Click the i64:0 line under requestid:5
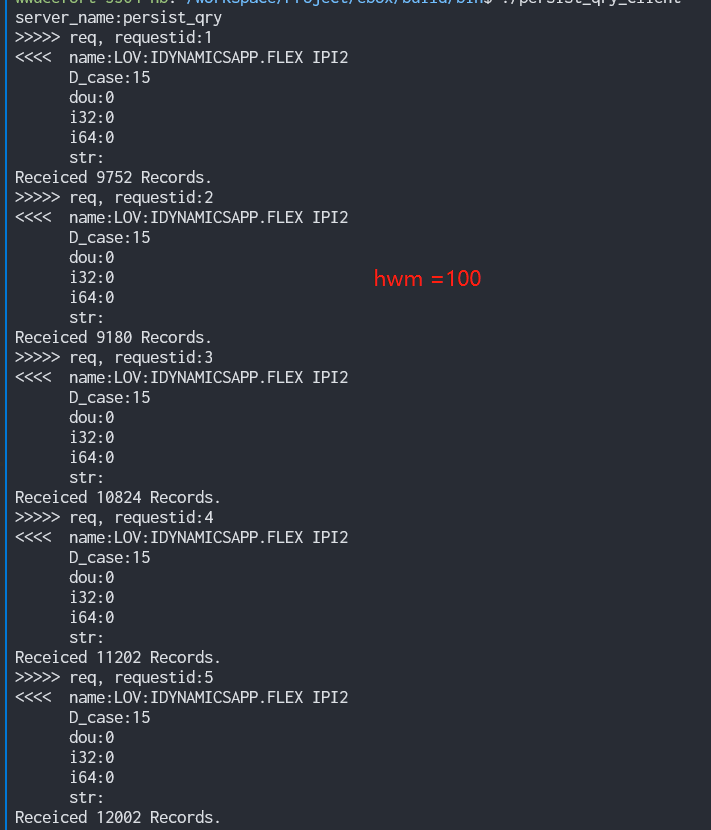 (92, 777)
